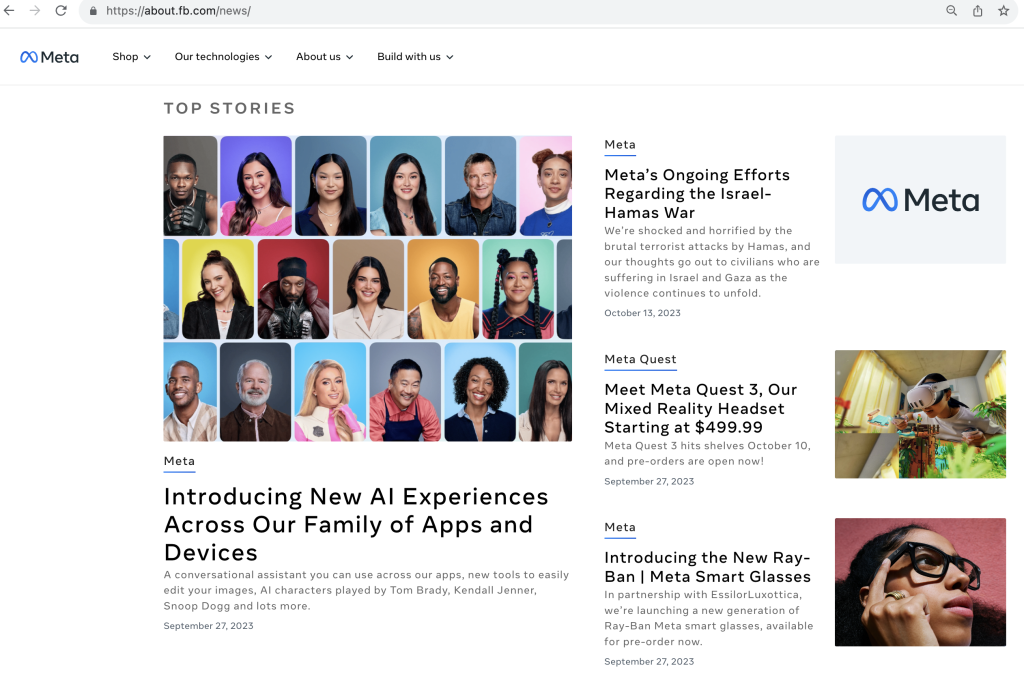Click the padlock site info icon

[x=93, y=11]
